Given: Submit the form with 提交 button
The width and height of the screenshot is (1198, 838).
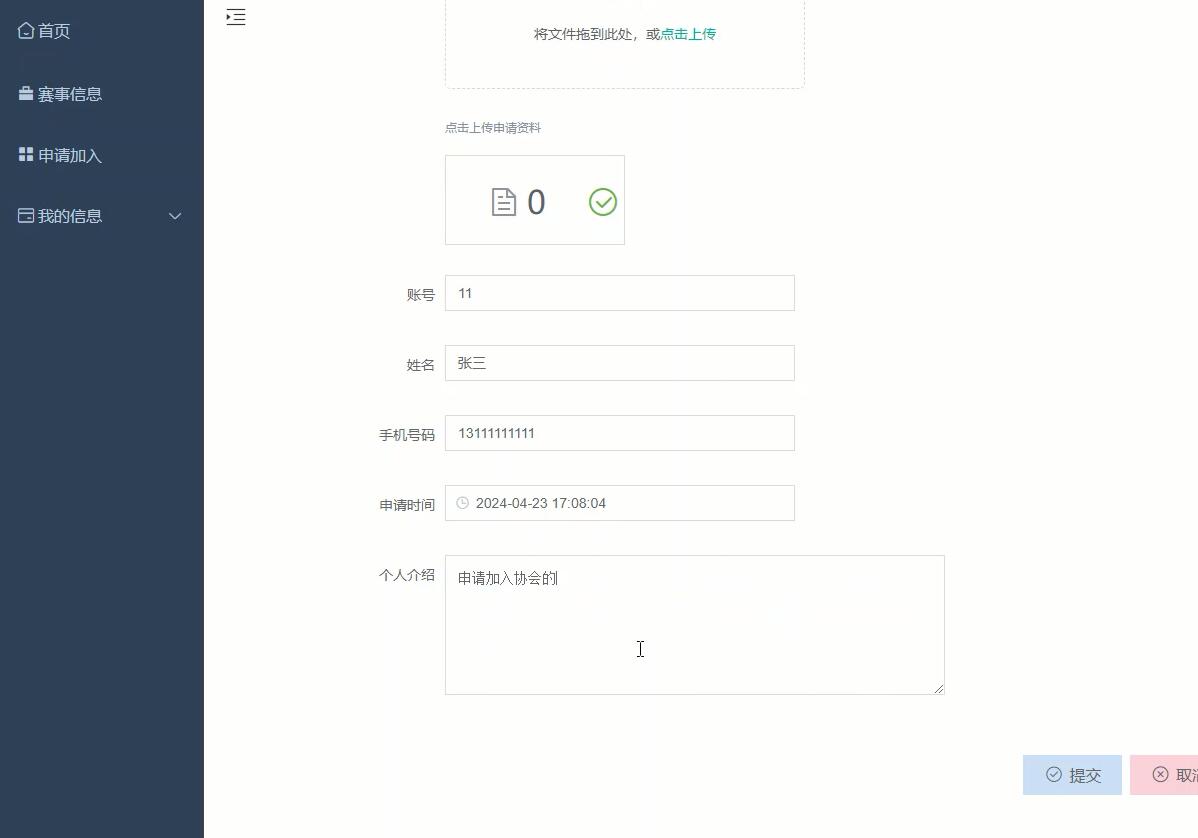Looking at the screenshot, I should tap(1072, 775).
